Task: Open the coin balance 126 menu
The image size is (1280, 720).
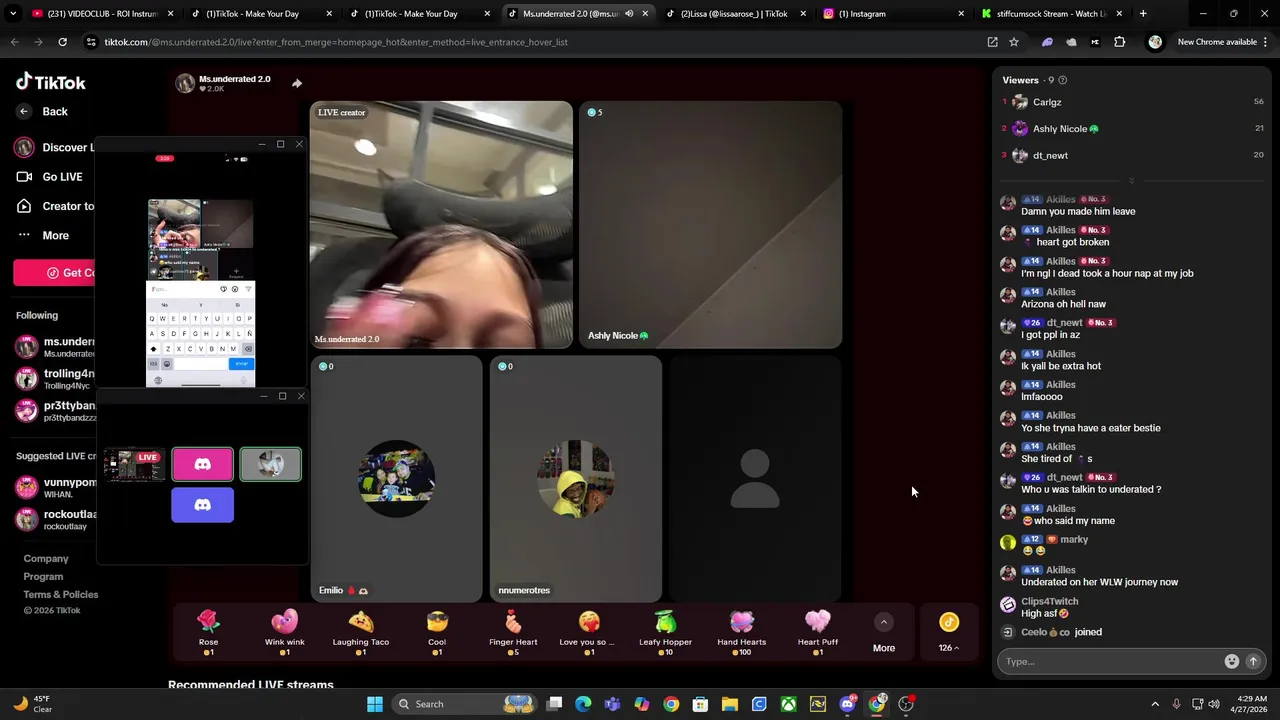Action: coord(948,633)
